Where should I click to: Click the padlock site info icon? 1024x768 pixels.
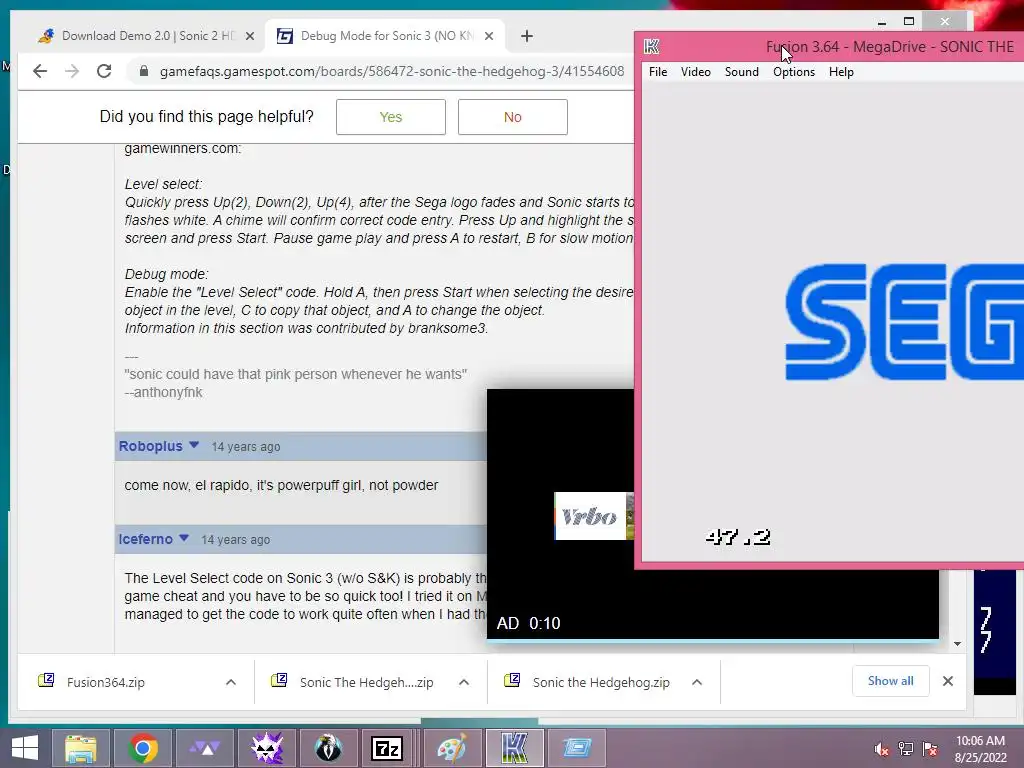tap(144, 71)
